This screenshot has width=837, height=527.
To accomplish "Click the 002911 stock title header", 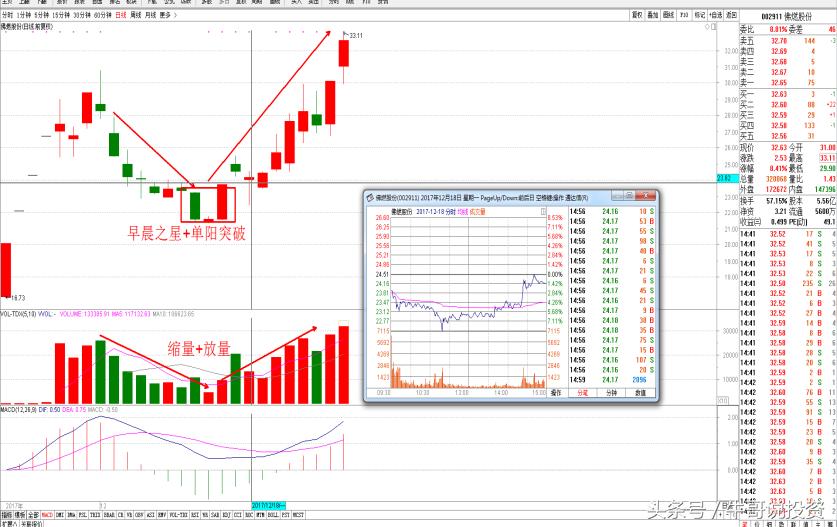I will (x=786, y=17).
